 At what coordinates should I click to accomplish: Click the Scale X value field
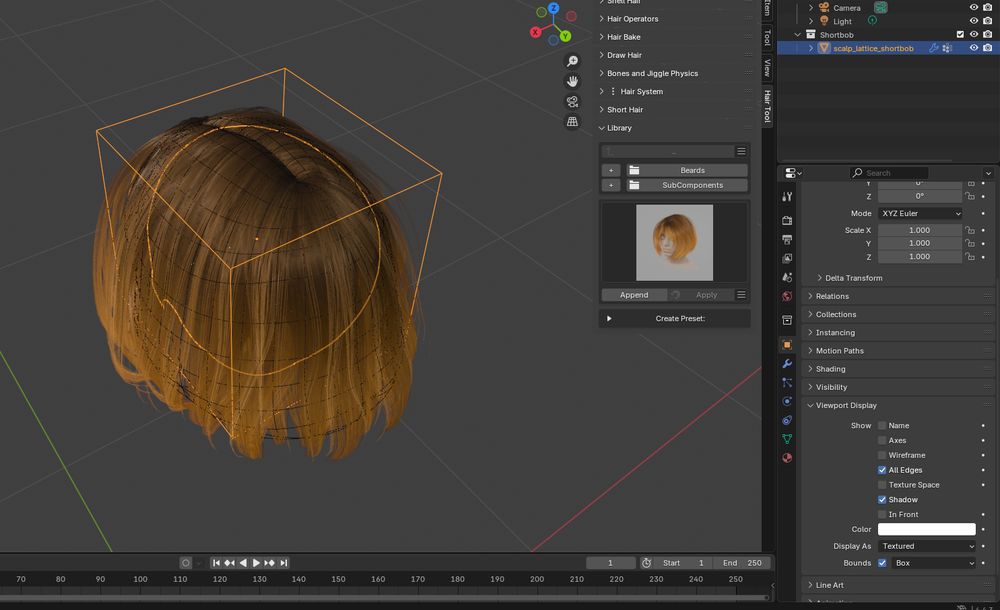coord(920,230)
